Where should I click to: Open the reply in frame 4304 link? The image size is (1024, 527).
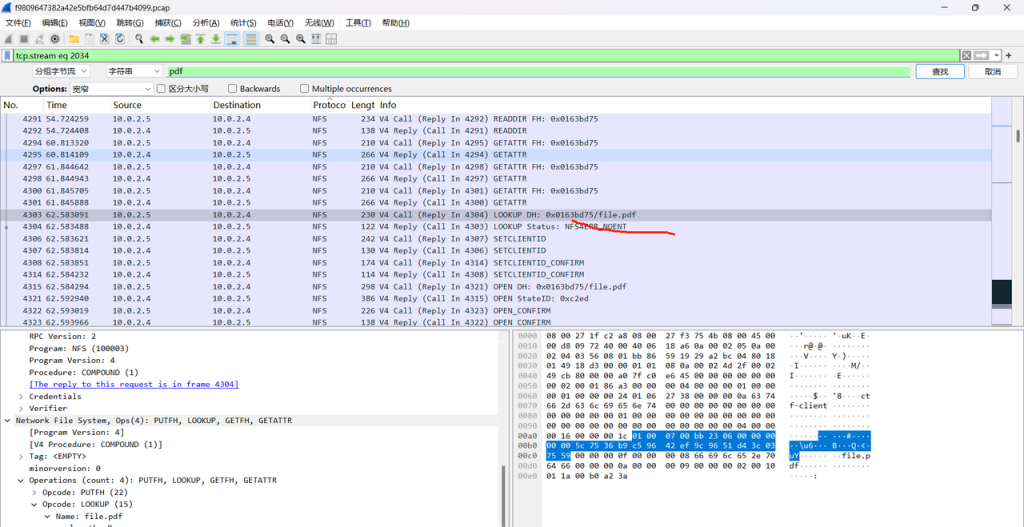tap(134, 384)
